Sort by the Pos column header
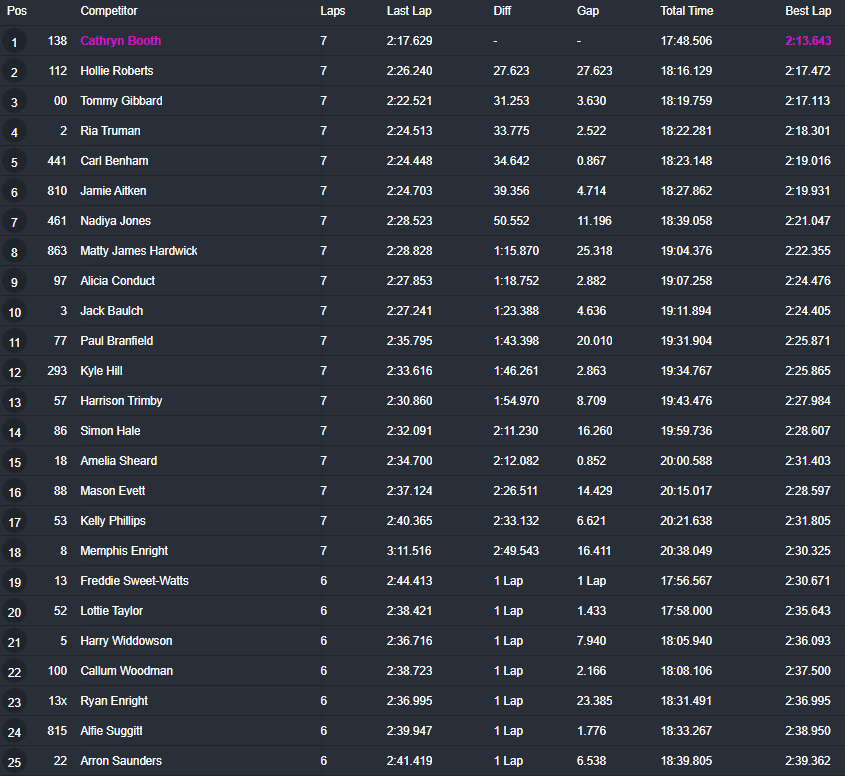The image size is (845, 776). pyautogui.click(x=17, y=11)
